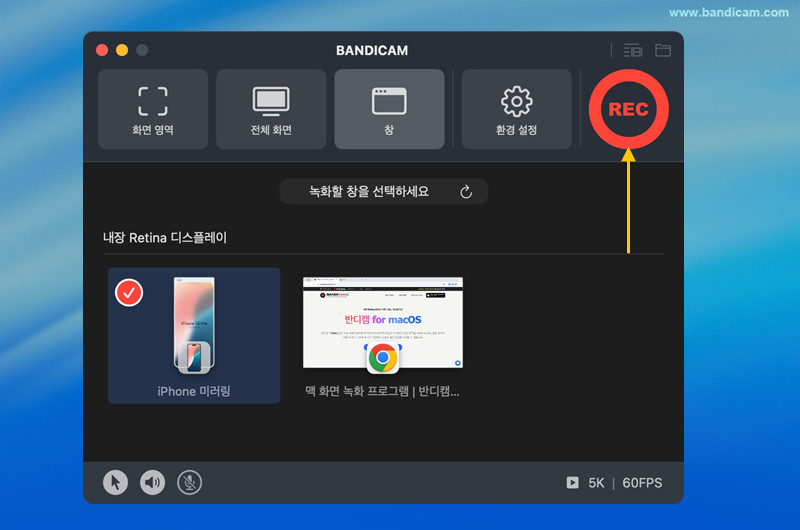Click the video format icon beside 5K

[572, 483]
